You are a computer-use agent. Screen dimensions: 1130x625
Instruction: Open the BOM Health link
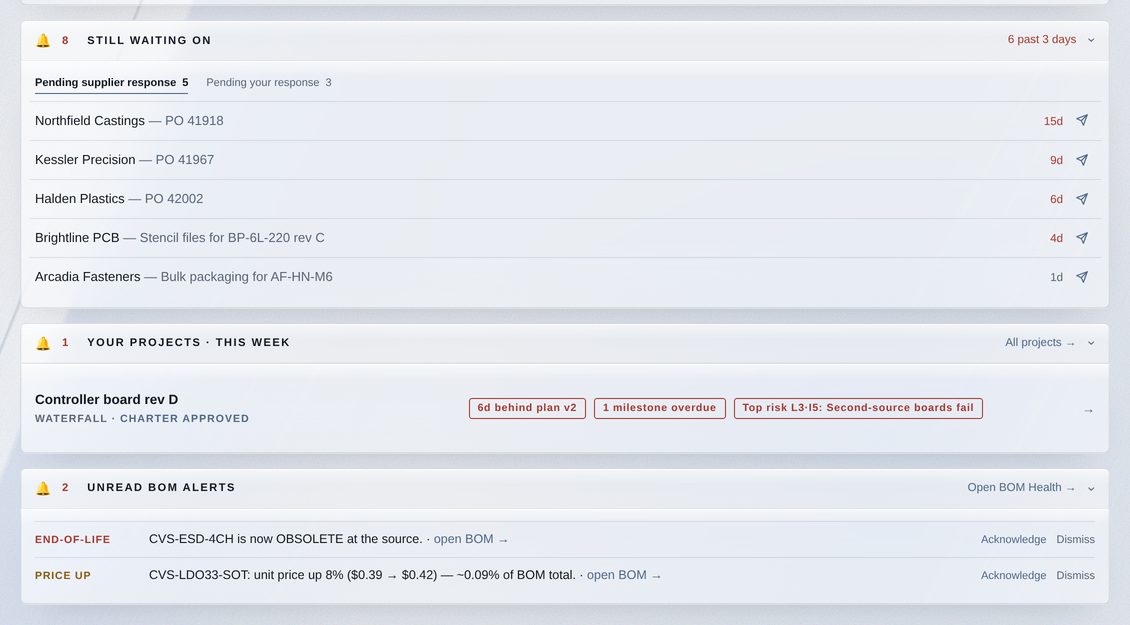1021,487
